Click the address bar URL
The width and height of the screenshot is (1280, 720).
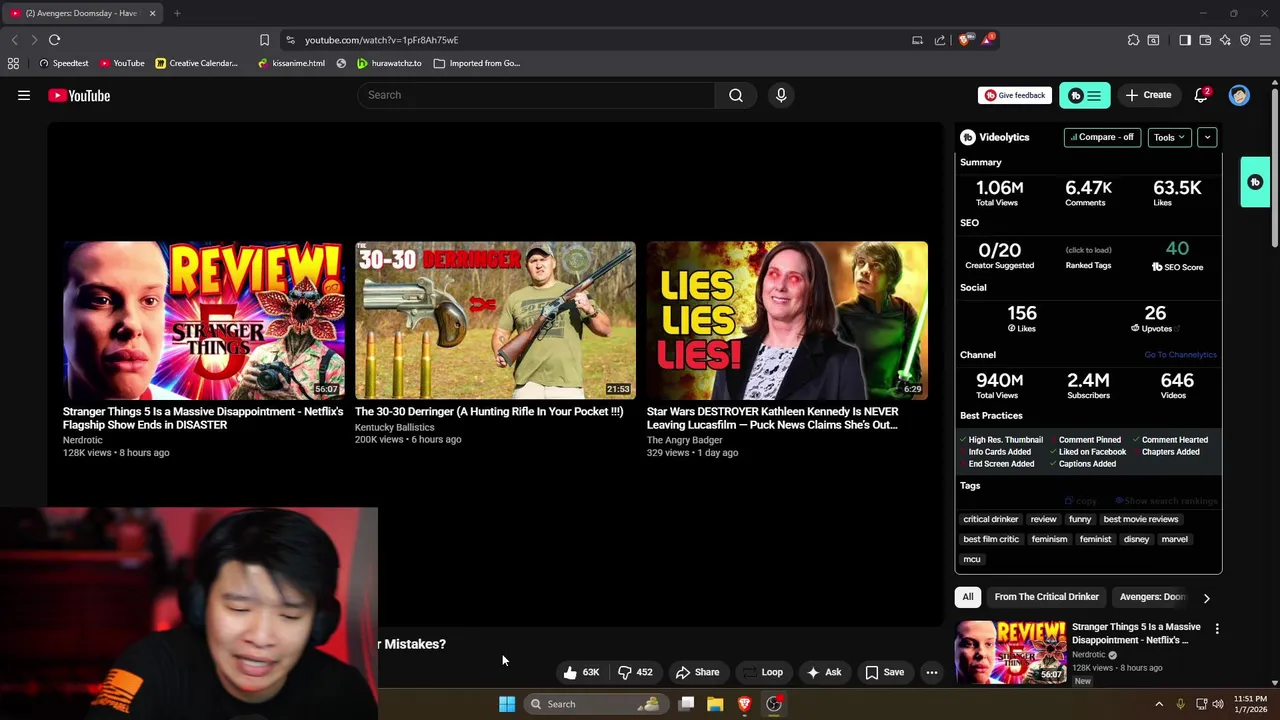(381, 40)
